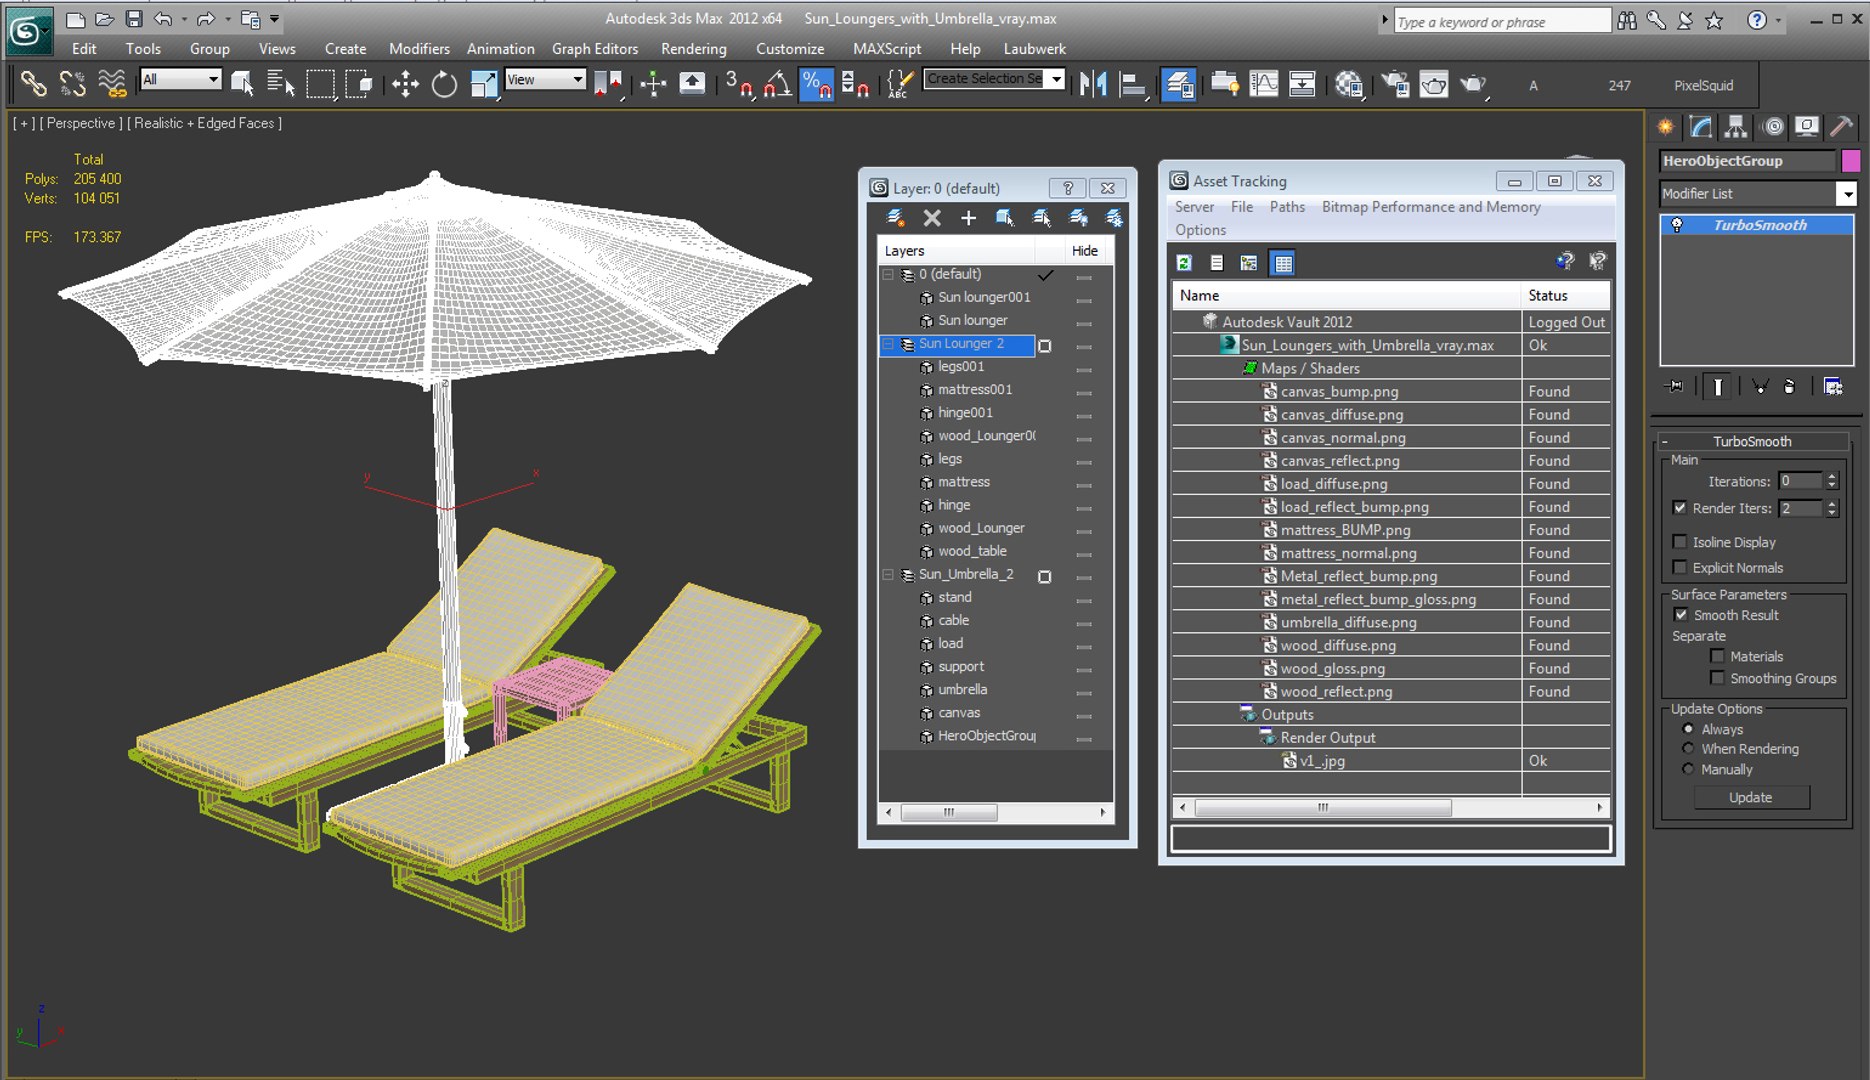
Task: Refresh the Asset Tracking list
Action: click(1184, 263)
